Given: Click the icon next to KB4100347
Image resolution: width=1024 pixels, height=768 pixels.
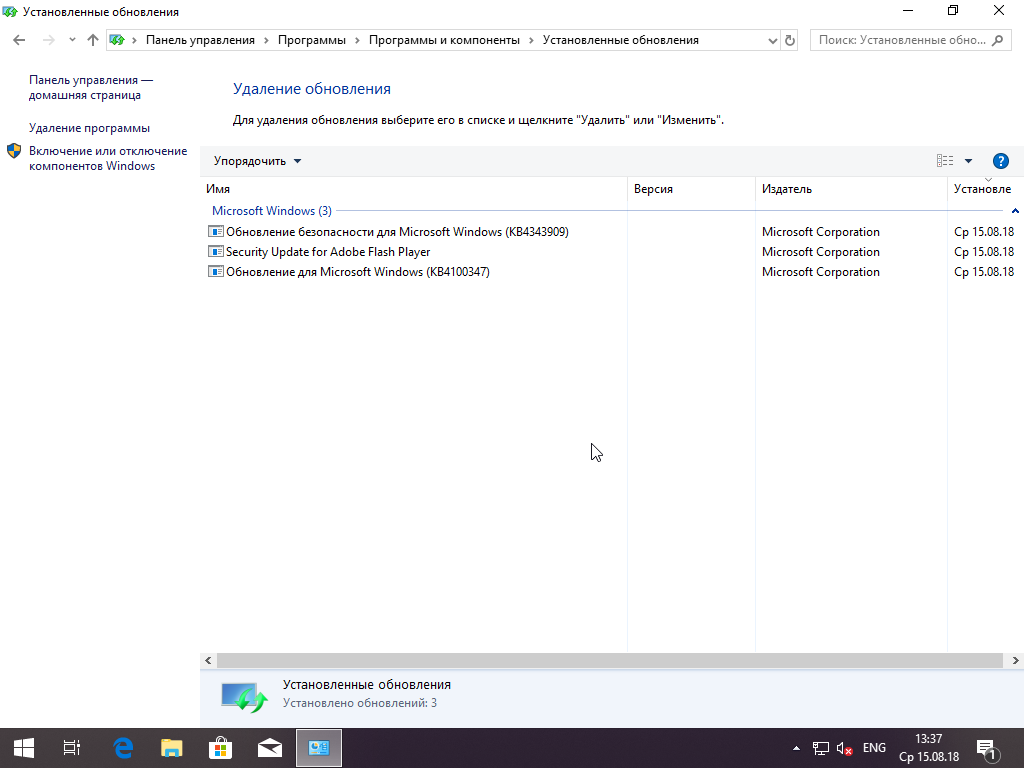Looking at the screenshot, I should 216,272.
